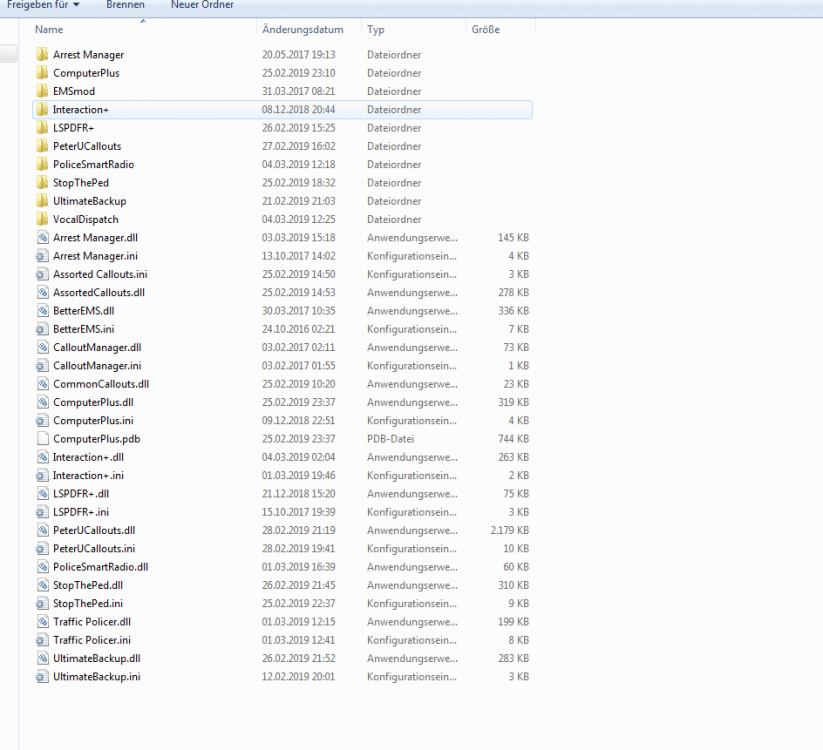Click the ComputerPlus folder icon

pos(43,73)
